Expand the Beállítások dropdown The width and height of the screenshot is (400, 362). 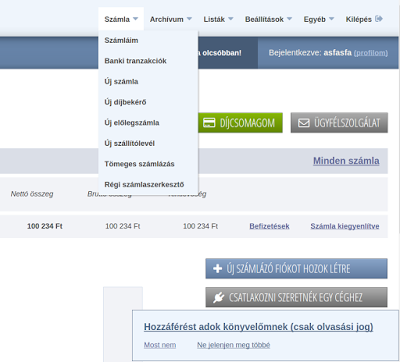tap(268, 19)
